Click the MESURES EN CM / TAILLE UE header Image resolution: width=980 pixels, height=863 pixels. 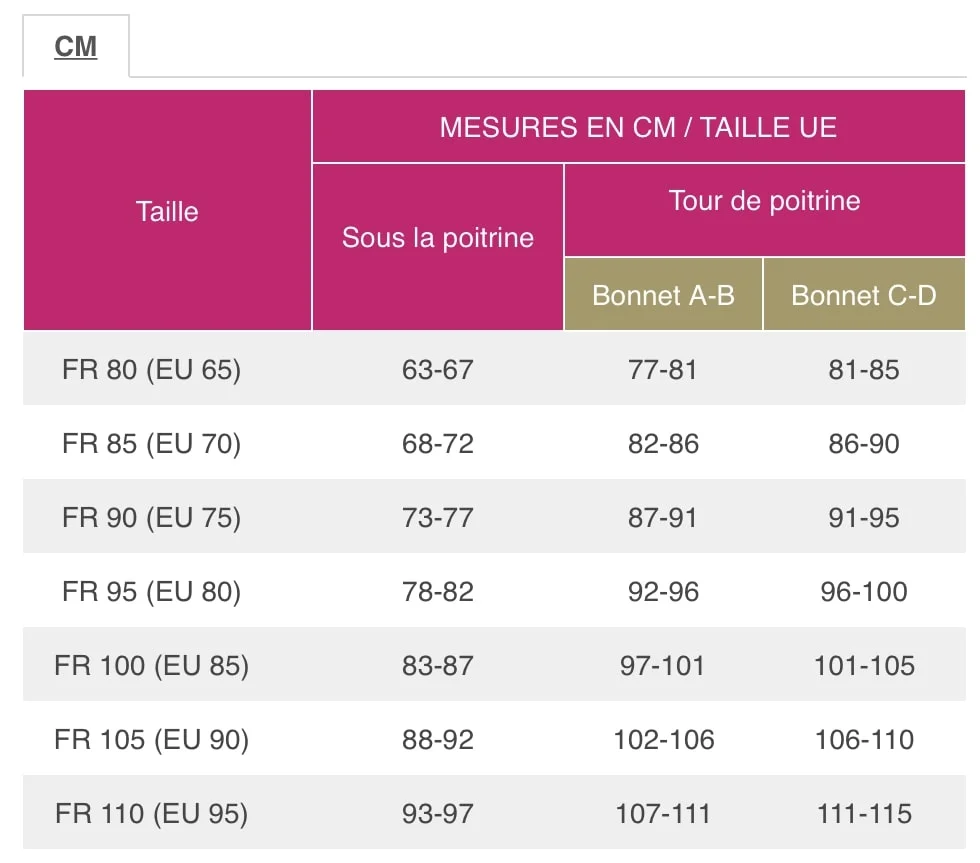coord(638,127)
